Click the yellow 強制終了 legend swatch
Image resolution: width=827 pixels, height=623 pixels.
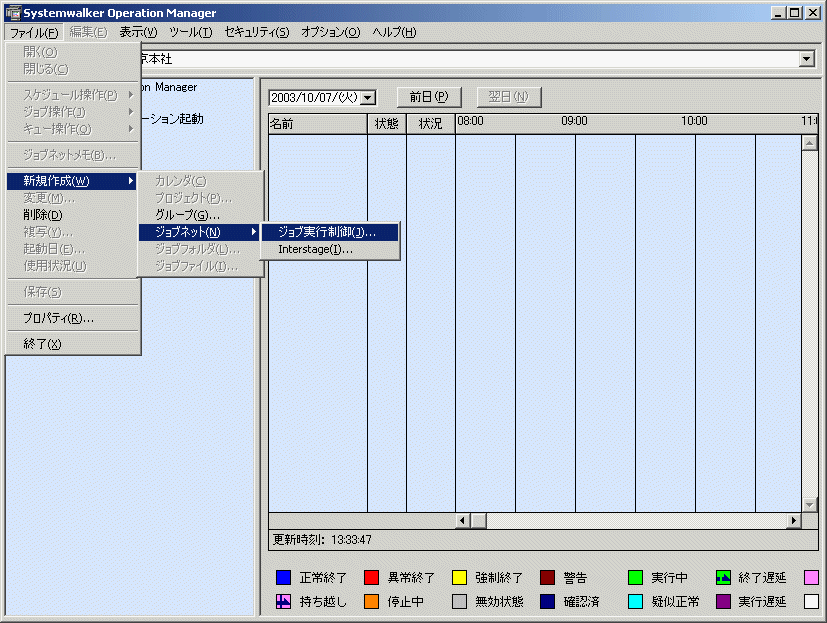coord(459,578)
